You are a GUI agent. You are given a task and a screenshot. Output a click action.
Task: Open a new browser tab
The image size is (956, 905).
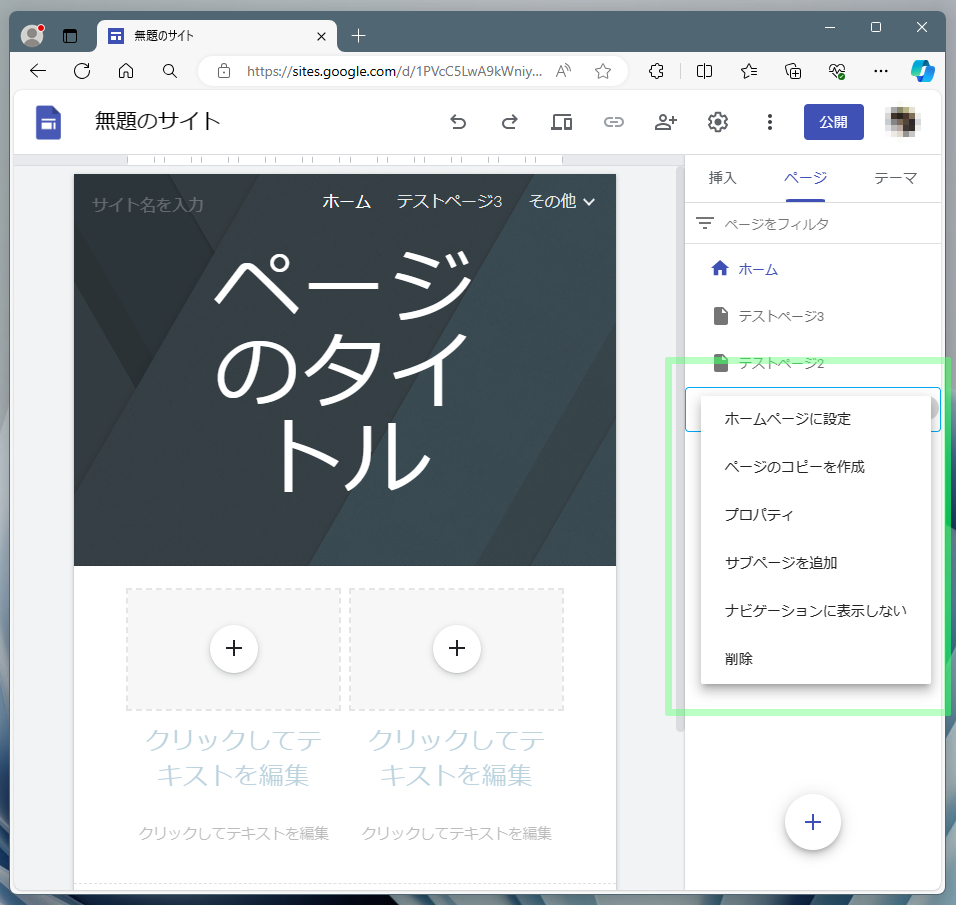[358, 36]
